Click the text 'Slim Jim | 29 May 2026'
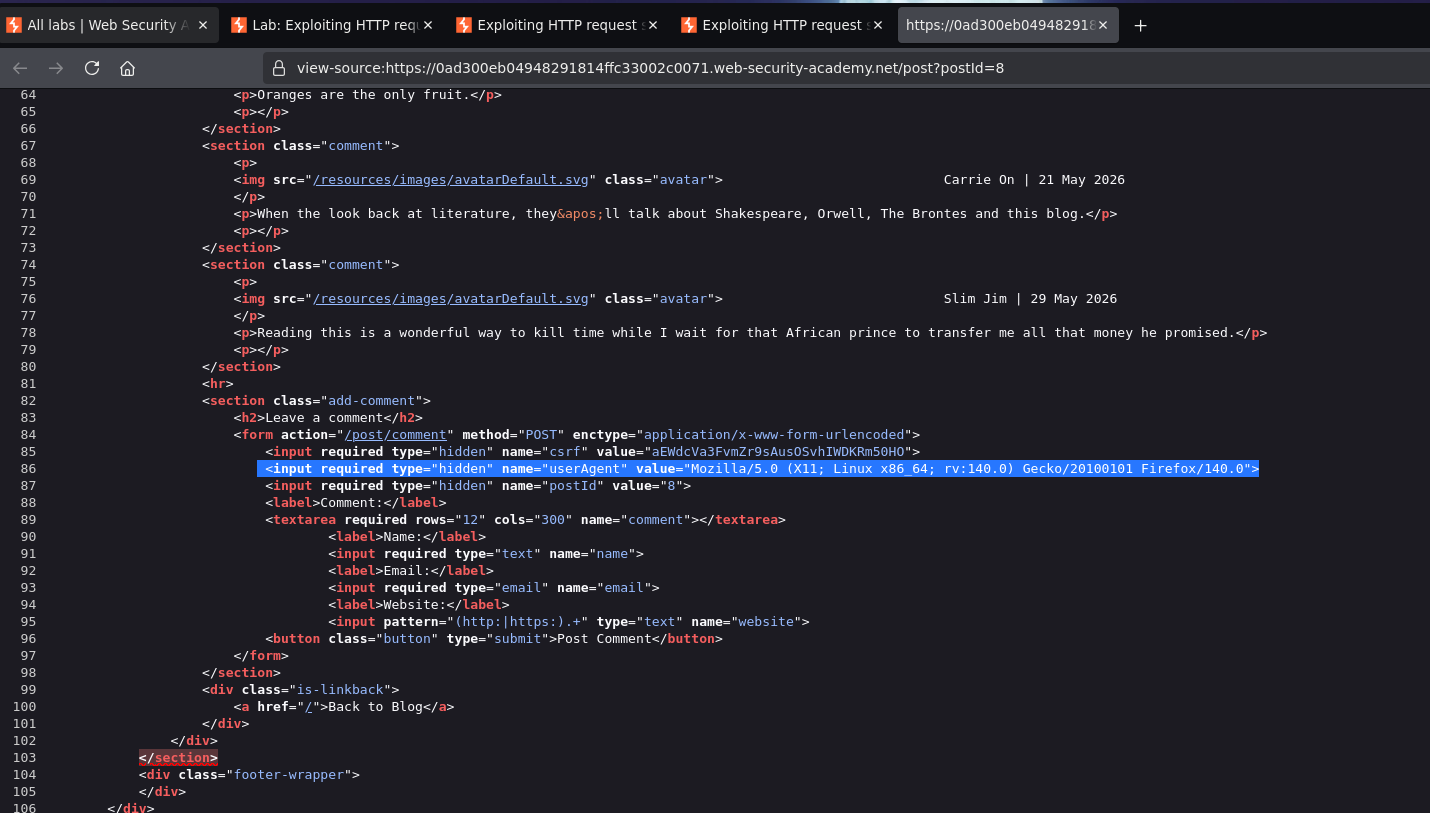The height and width of the screenshot is (813, 1430). [1030, 299]
